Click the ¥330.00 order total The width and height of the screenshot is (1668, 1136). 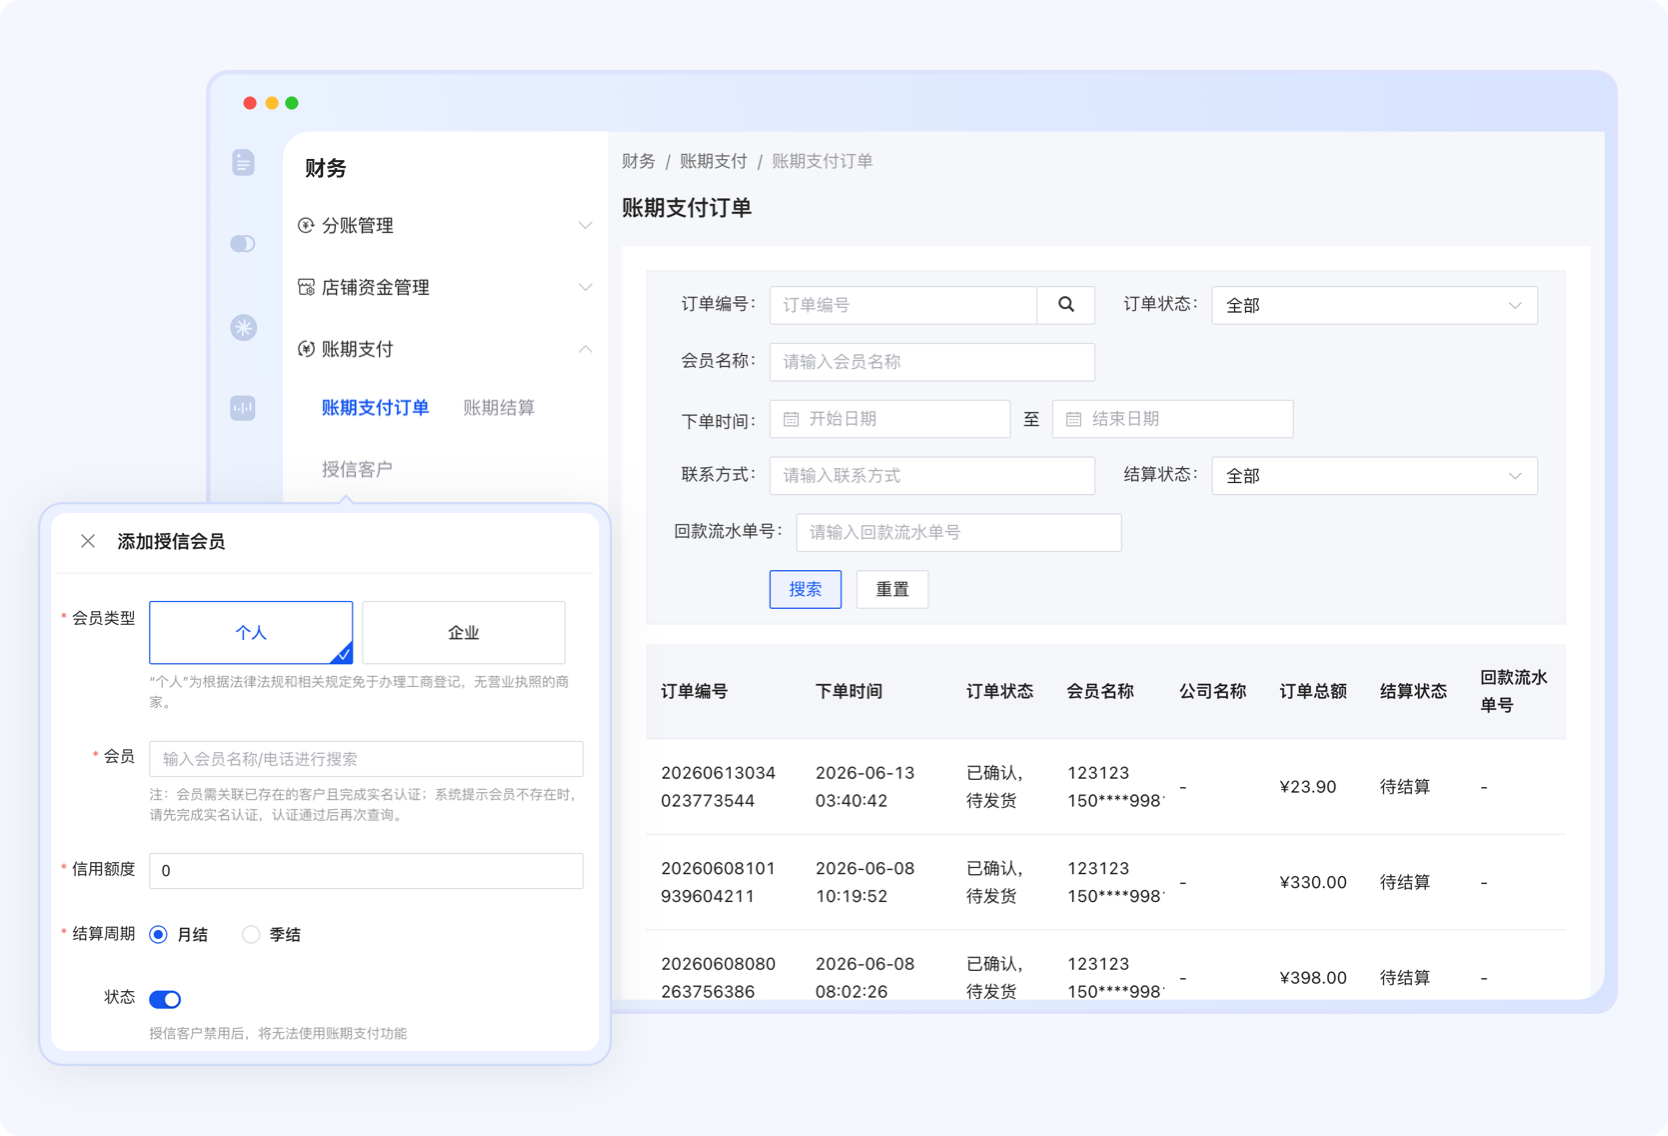1313,882
